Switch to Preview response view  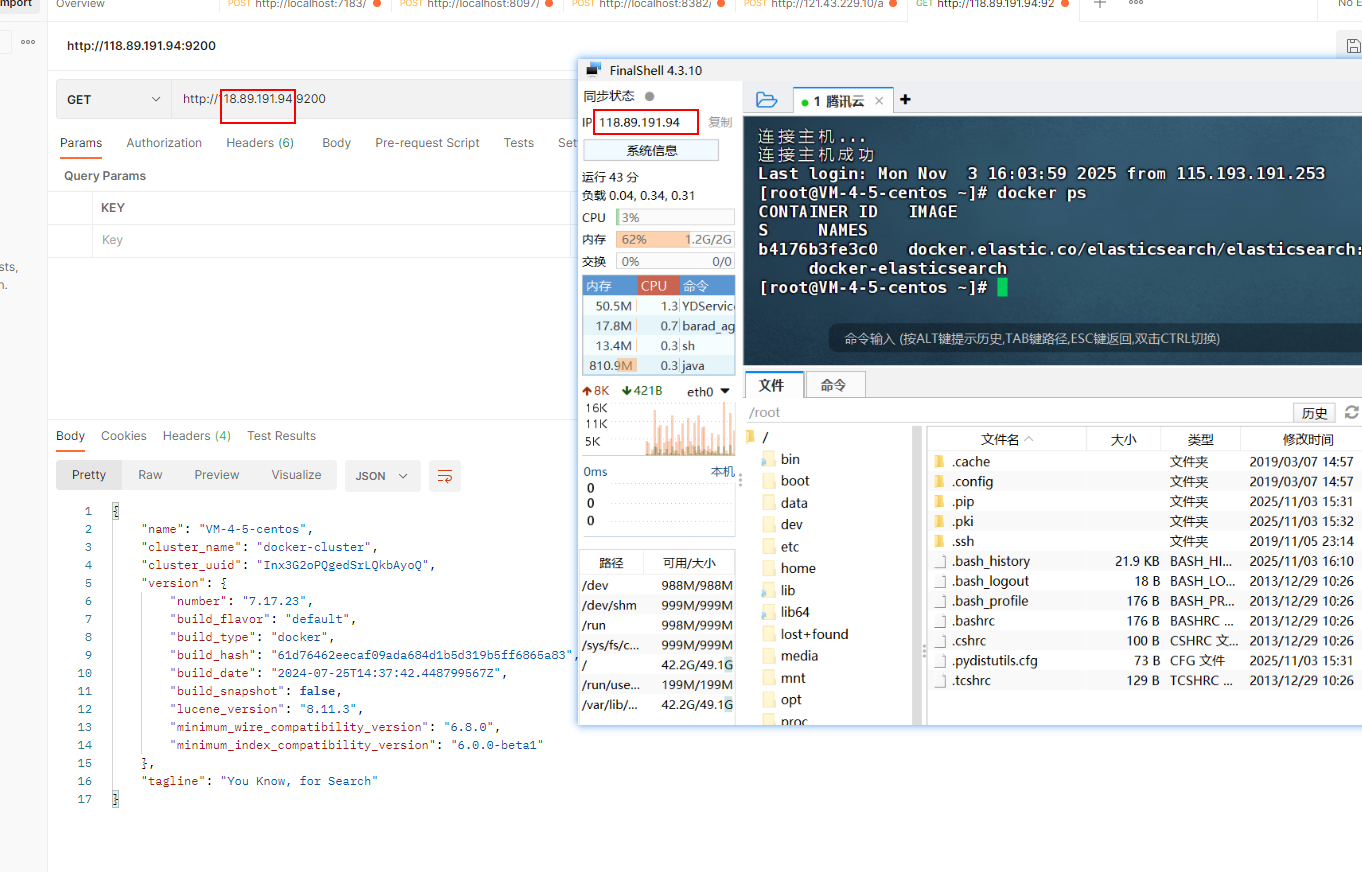pyautogui.click(x=217, y=475)
